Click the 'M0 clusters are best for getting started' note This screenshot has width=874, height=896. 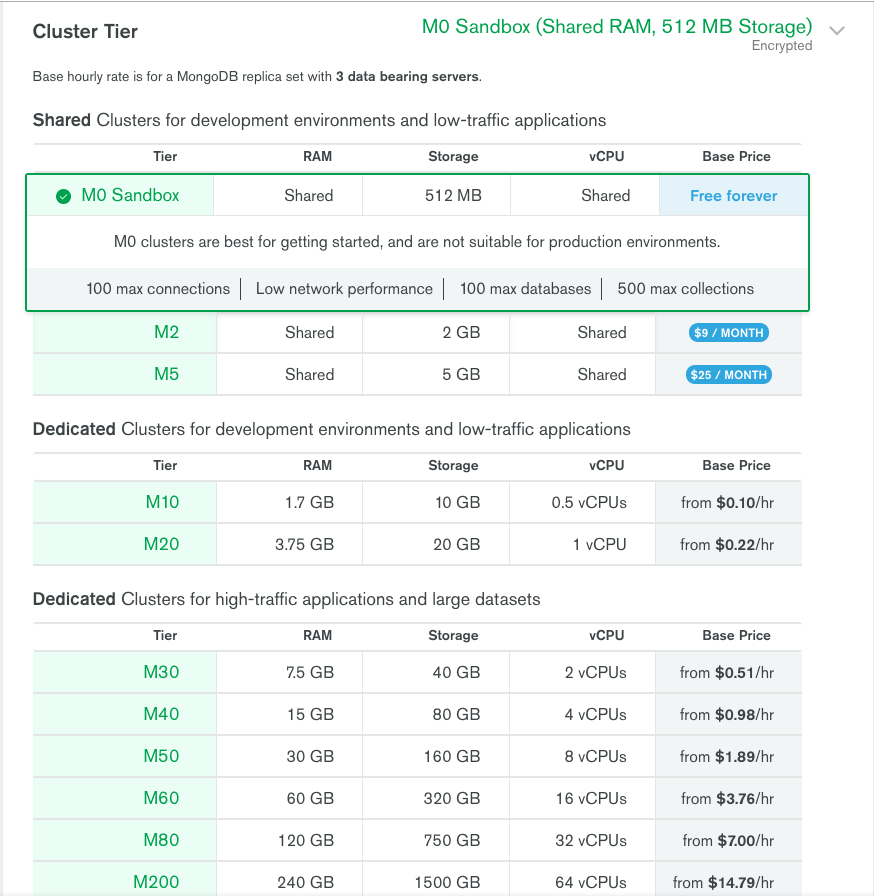click(417, 242)
